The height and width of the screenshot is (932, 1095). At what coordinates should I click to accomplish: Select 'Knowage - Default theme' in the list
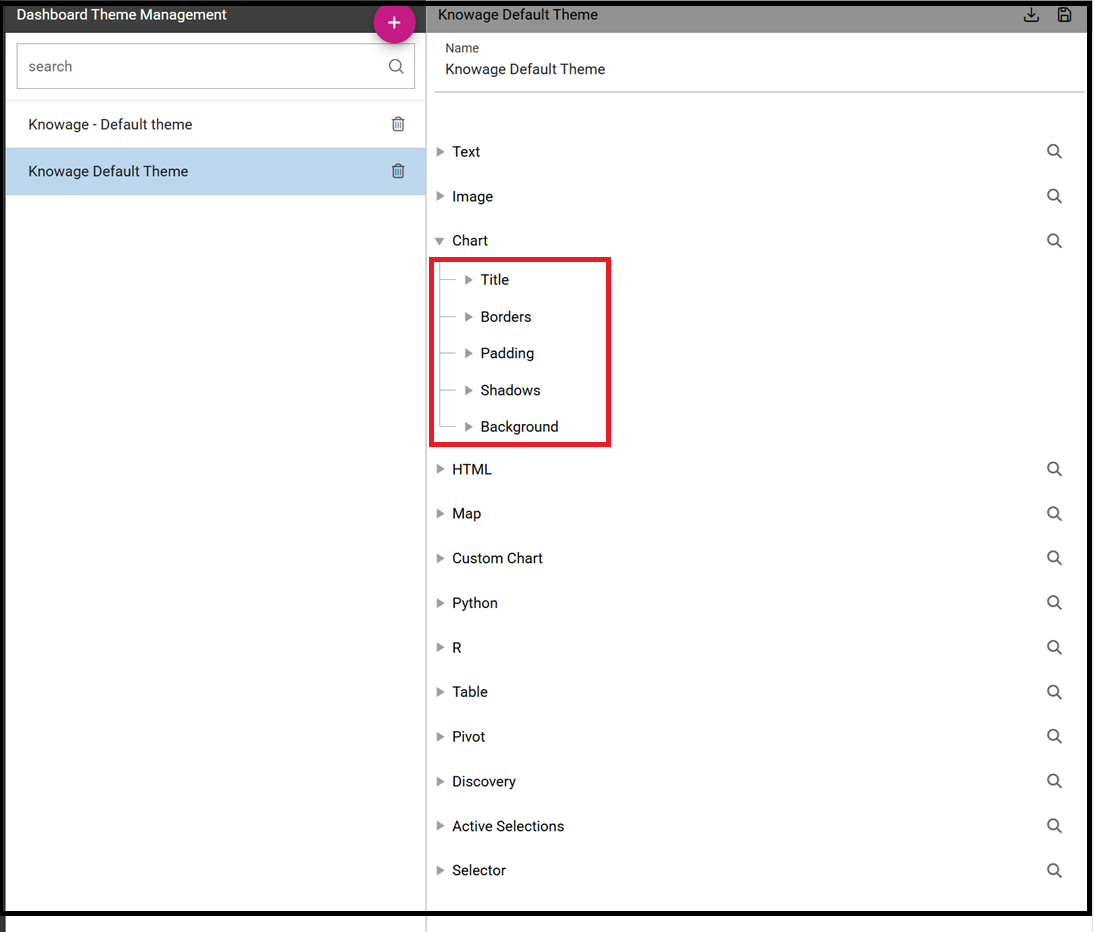click(x=216, y=124)
